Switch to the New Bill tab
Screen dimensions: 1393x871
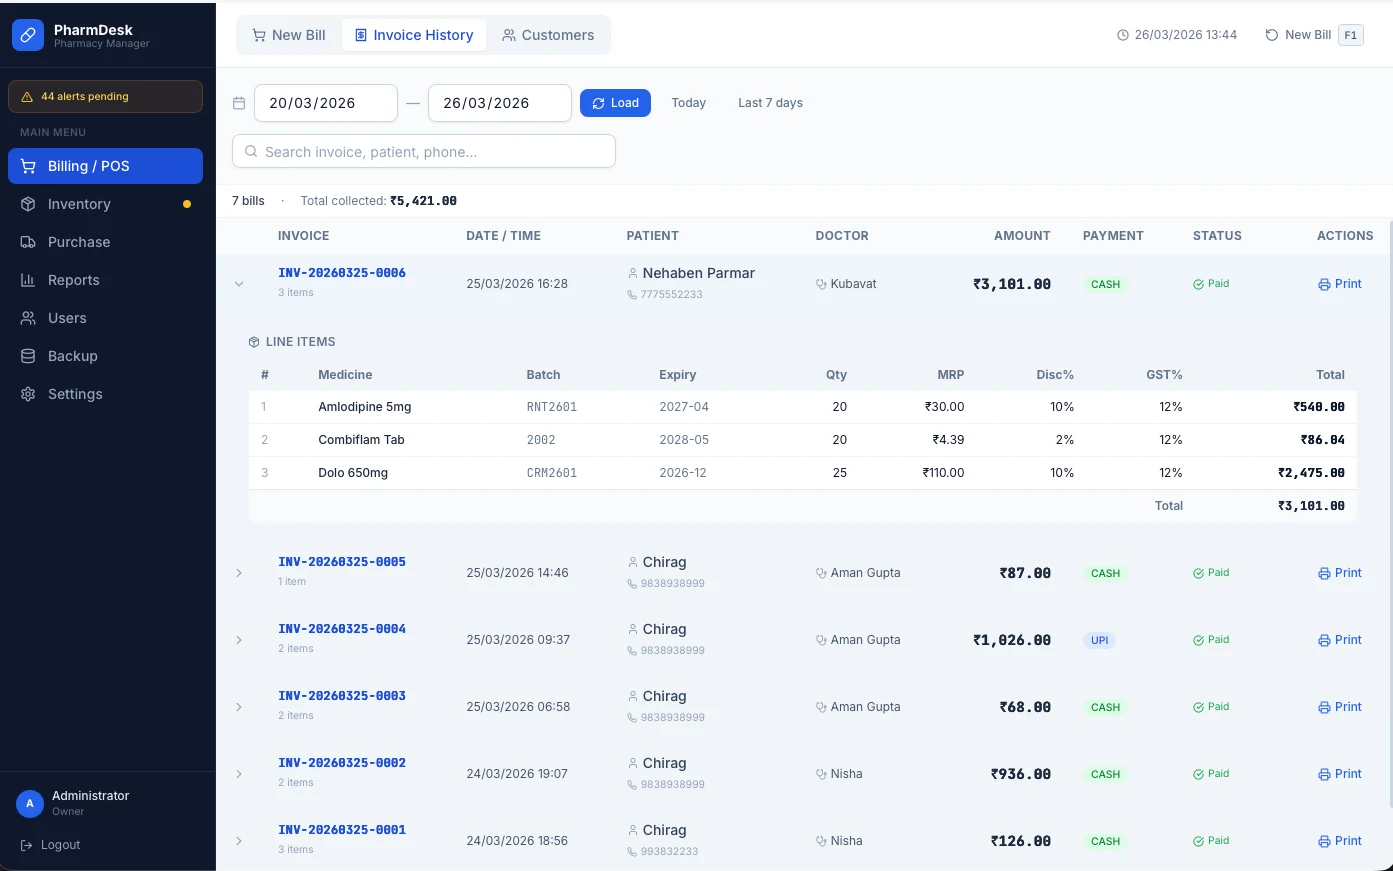[x=288, y=35]
